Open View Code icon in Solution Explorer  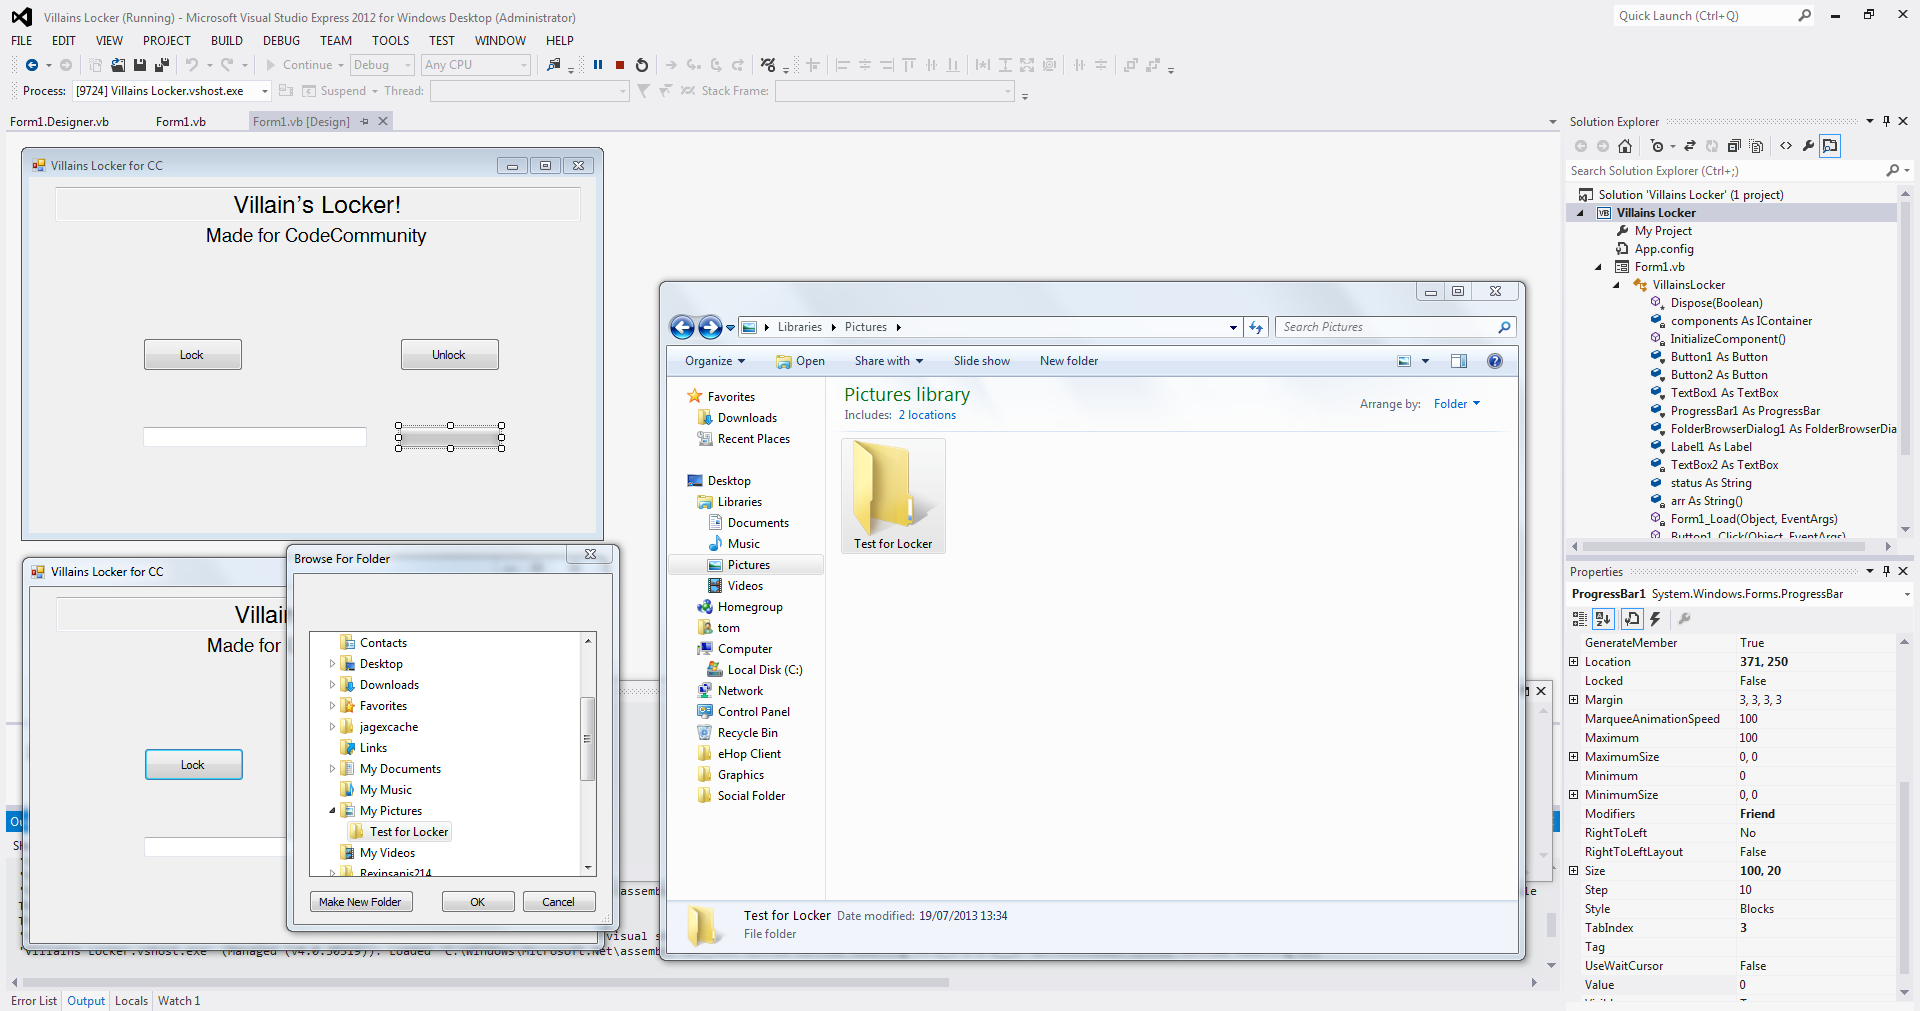pos(1786,146)
